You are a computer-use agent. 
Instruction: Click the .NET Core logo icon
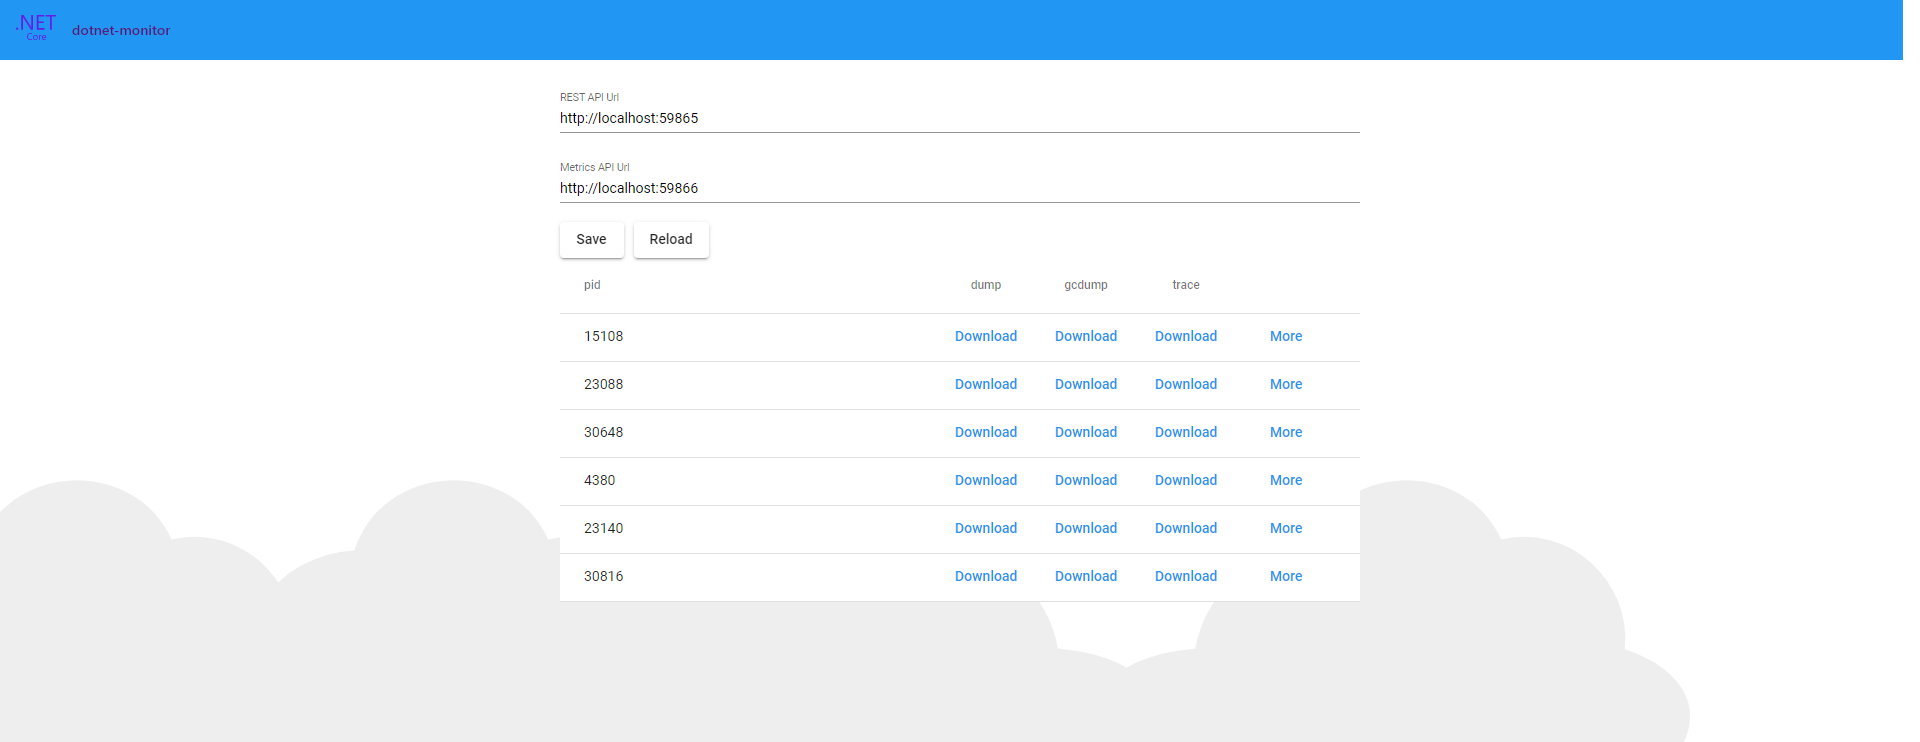[x=36, y=27]
